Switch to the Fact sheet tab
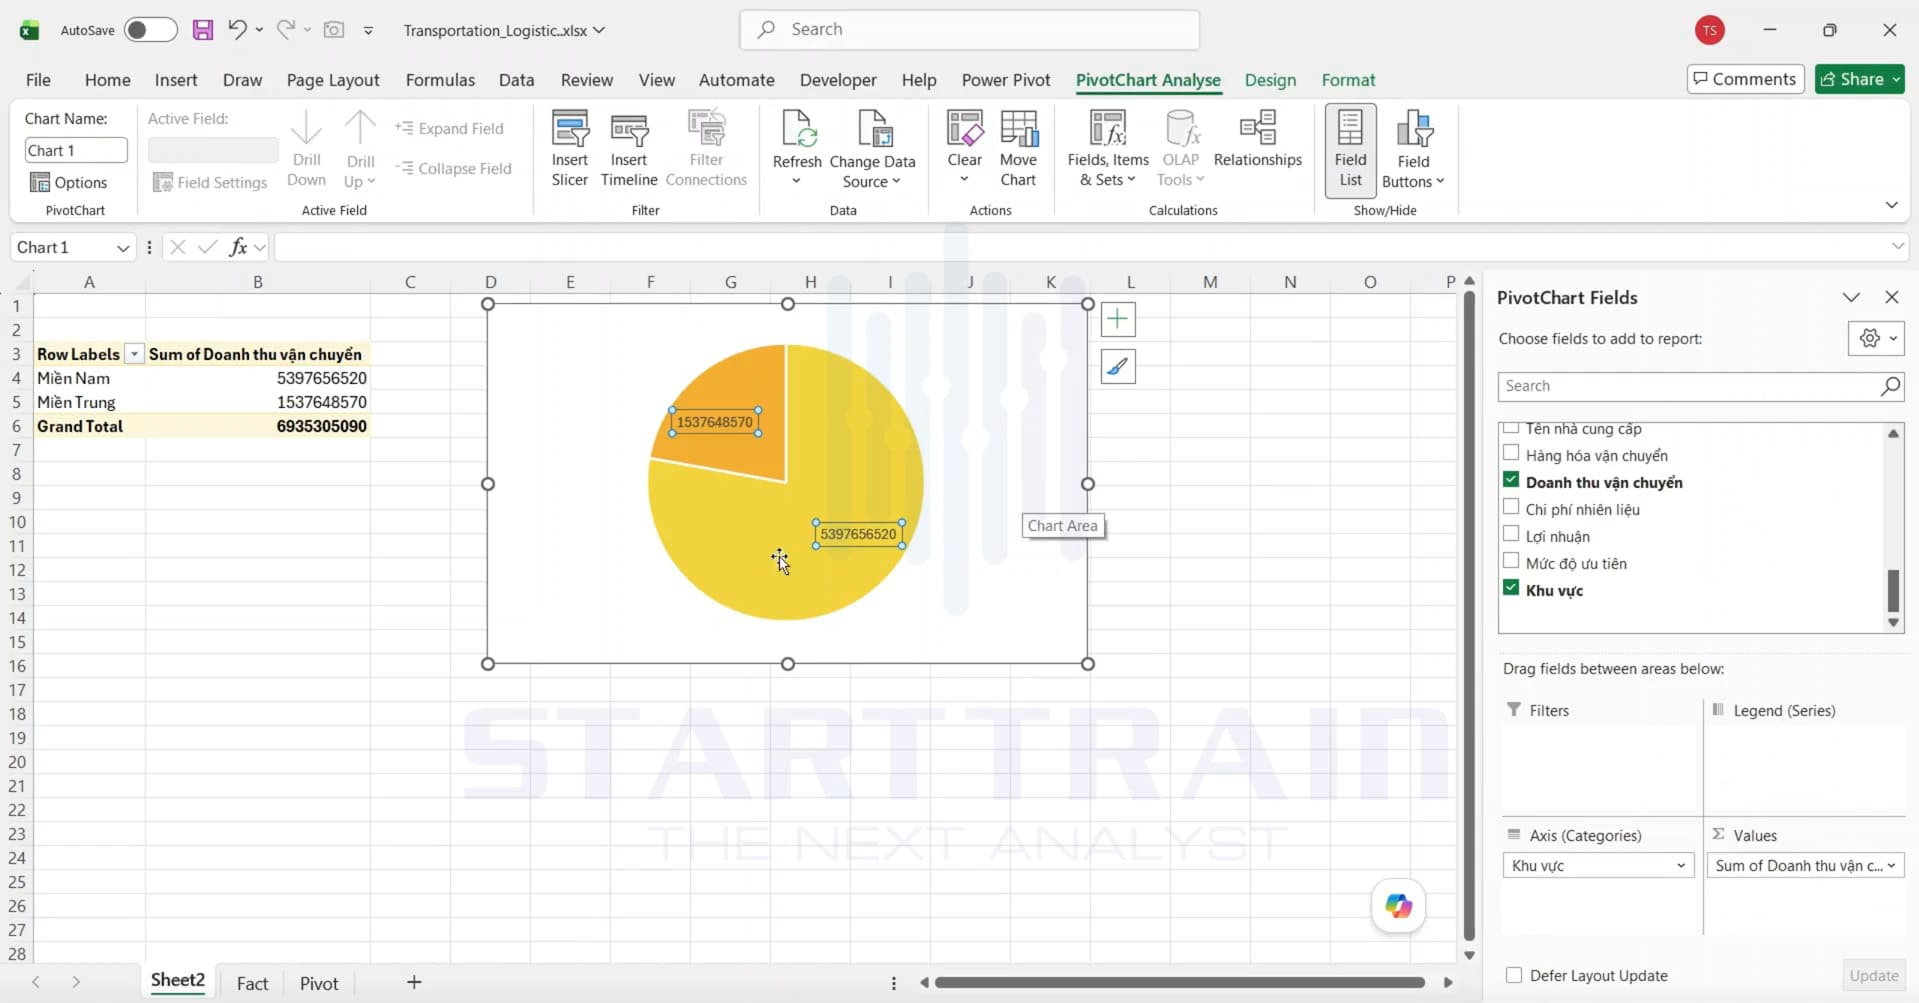This screenshot has height=1003, width=1919. (x=252, y=983)
